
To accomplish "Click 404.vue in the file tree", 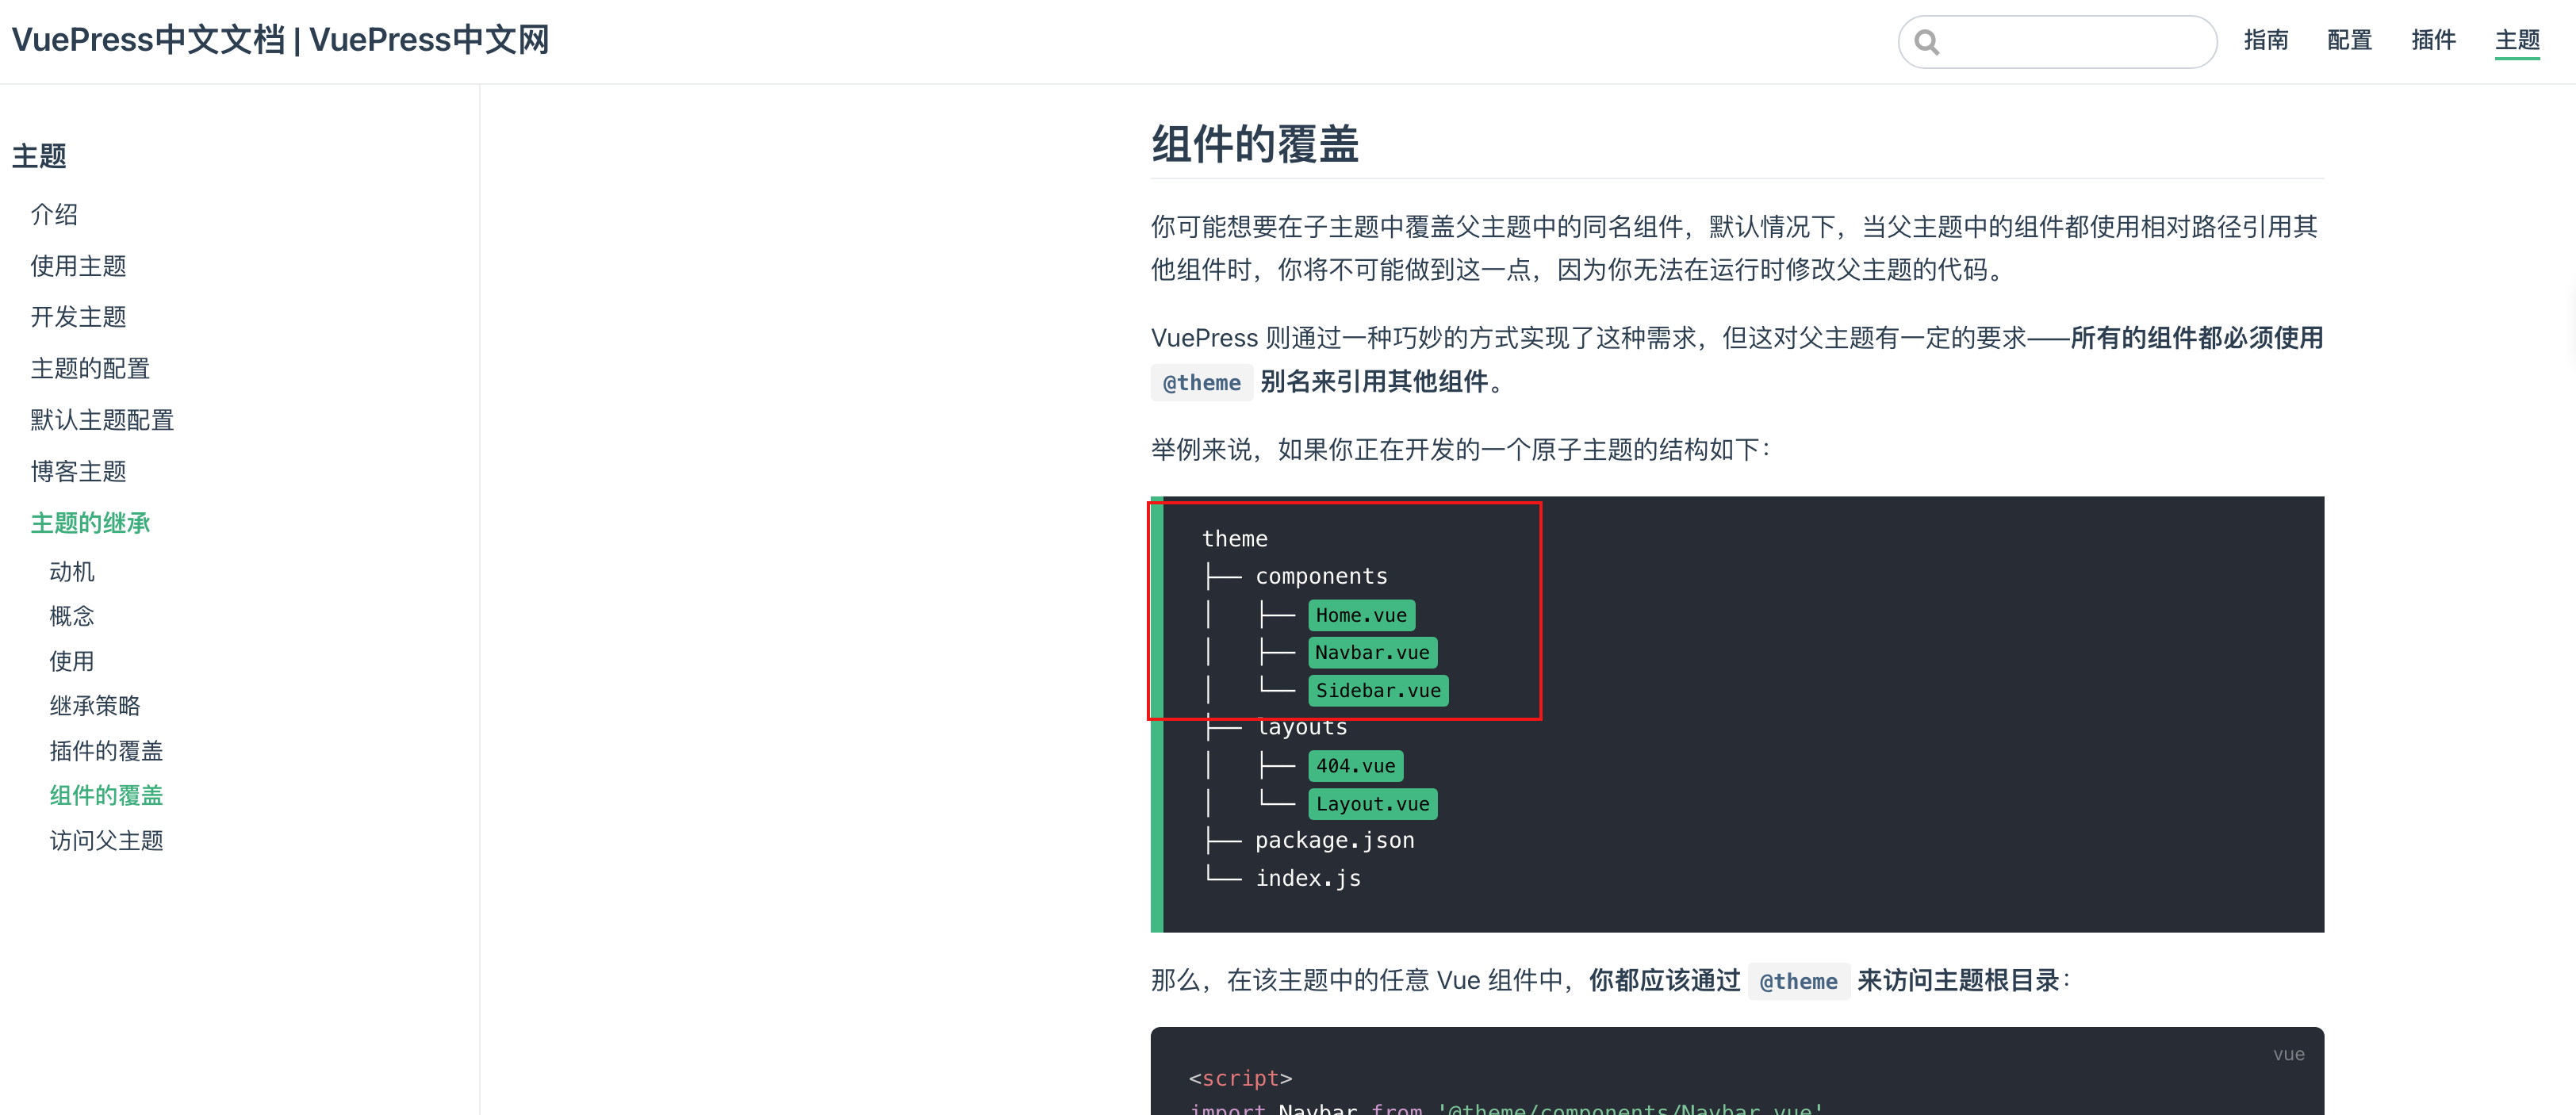I will (x=1355, y=766).
